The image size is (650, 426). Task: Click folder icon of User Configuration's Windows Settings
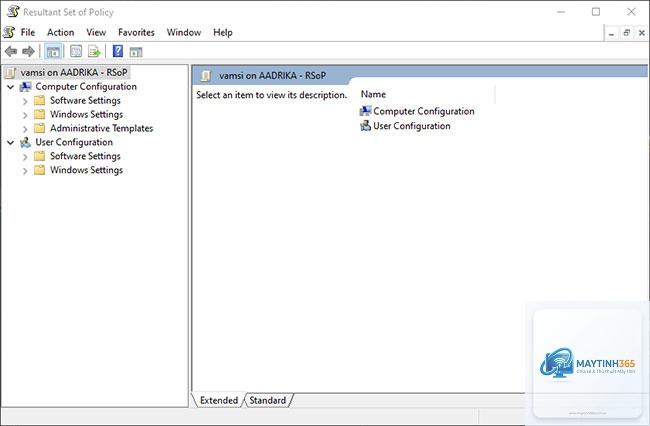click(x=39, y=170)
